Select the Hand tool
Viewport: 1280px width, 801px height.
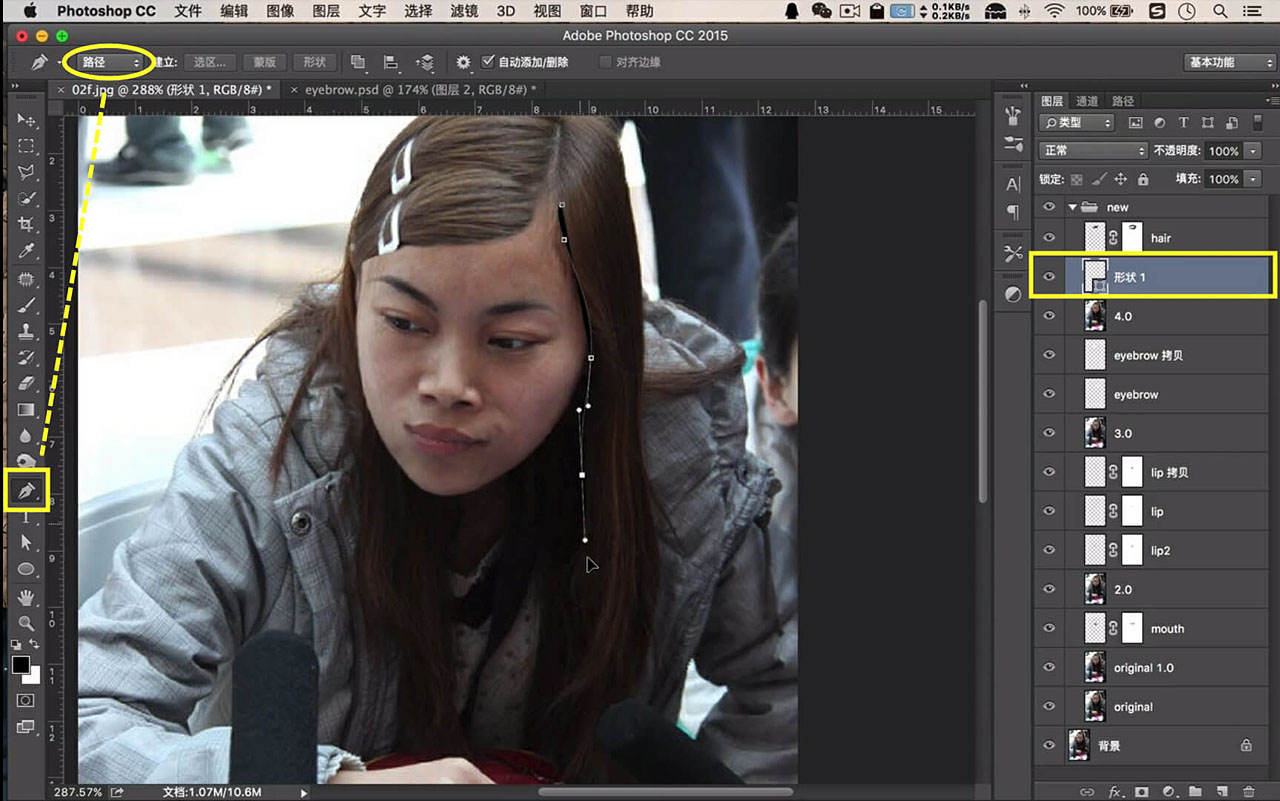pyautogui.click(x=26, y=597)
